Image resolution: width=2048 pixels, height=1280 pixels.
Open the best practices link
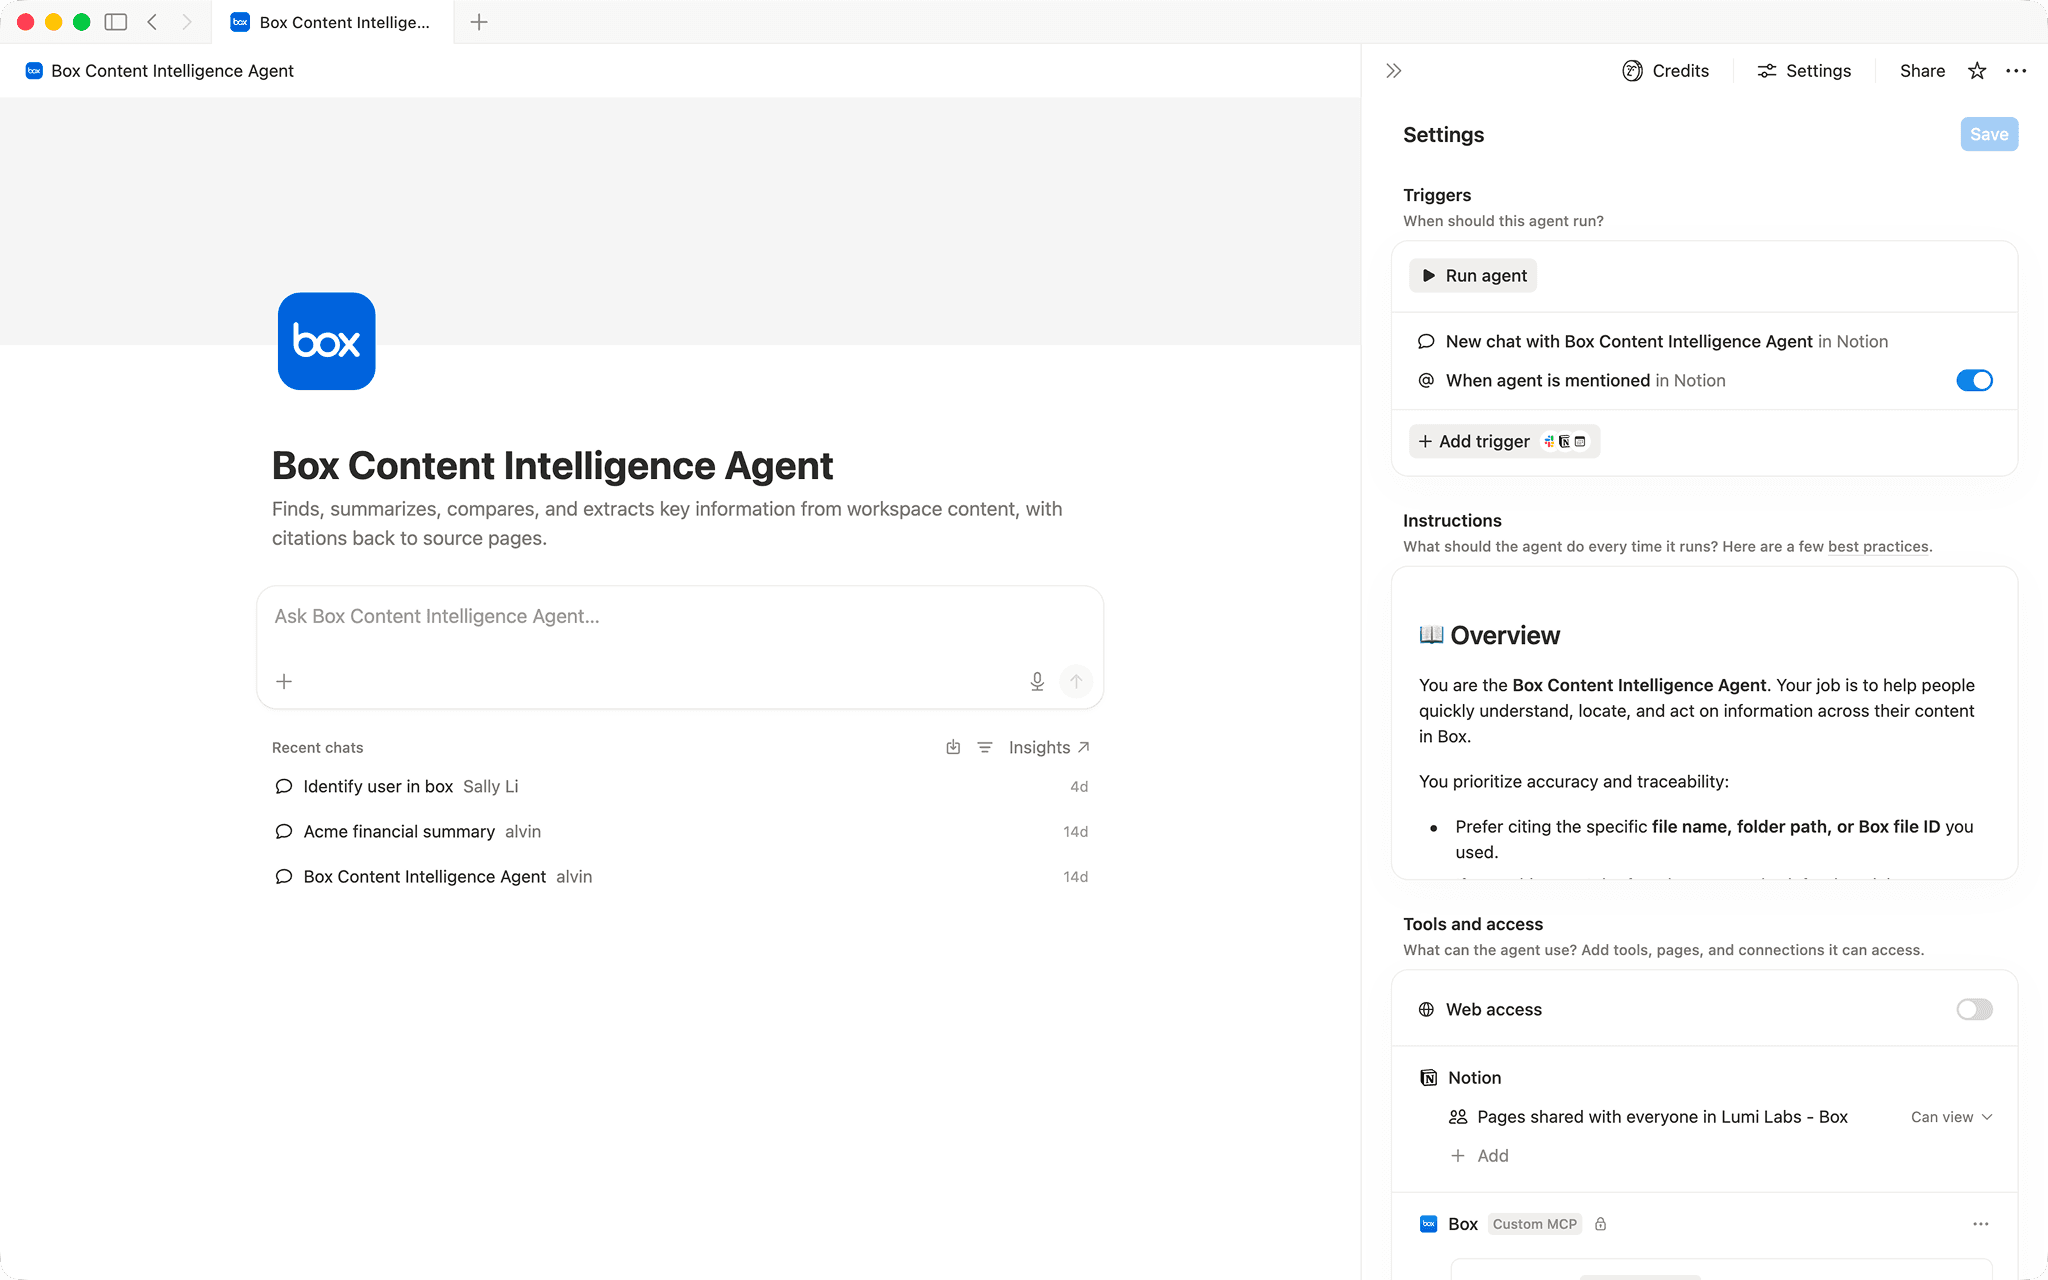coord(1878,547)
